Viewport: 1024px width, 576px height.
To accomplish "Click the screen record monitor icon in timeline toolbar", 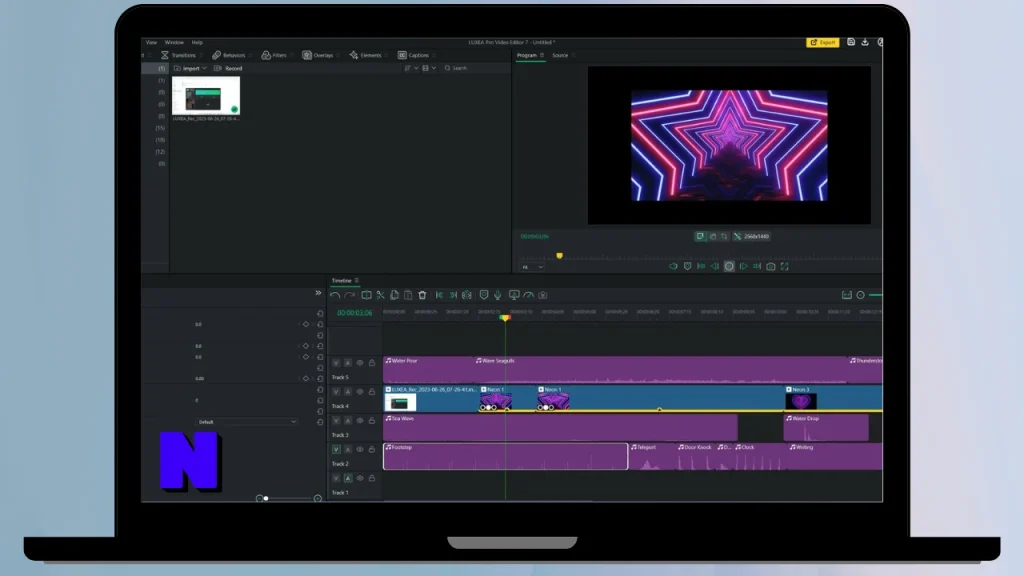I will [x=515, y=295].
